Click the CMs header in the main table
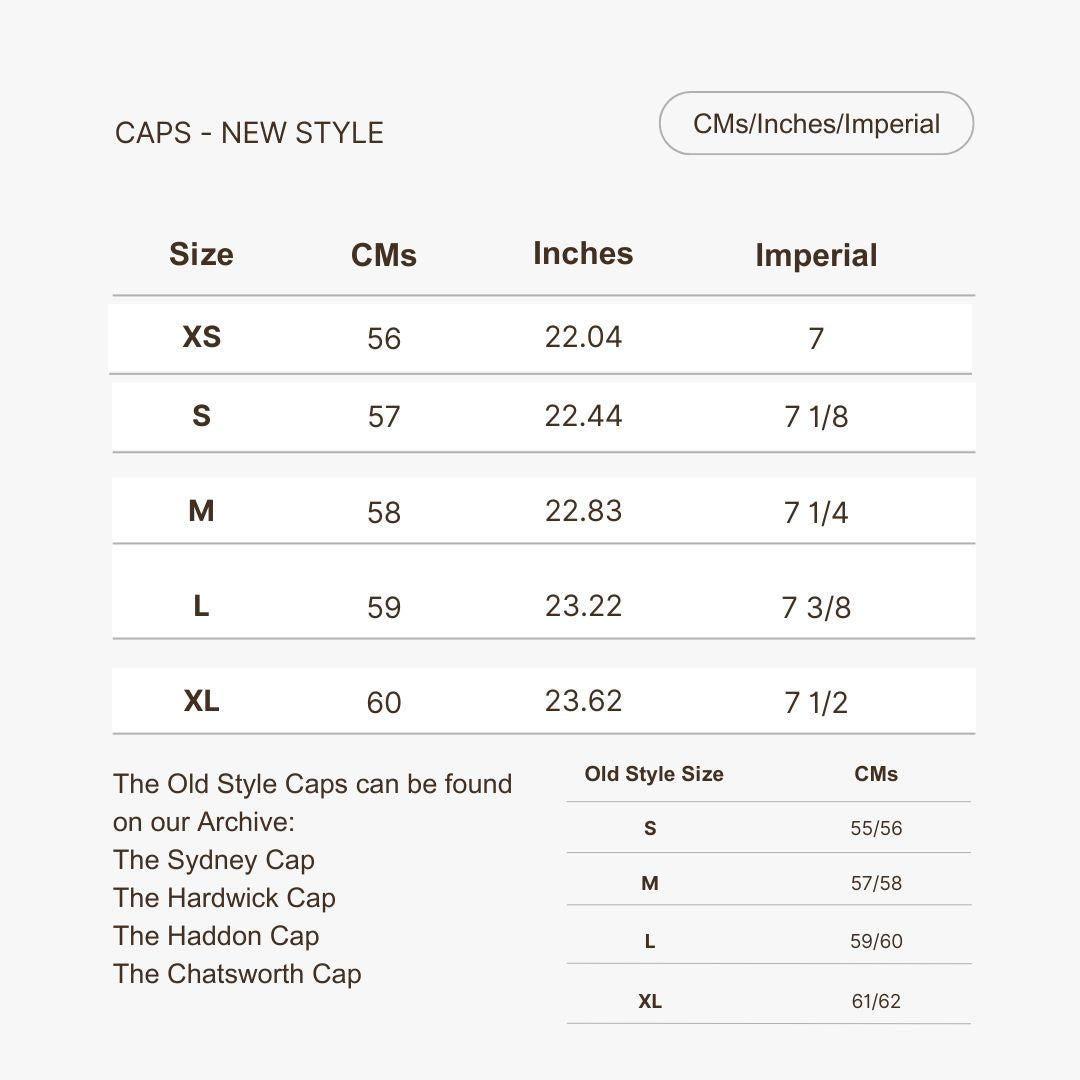Screen dimensions: 1080x1080 pyautogui.click(x=384, y=255)
